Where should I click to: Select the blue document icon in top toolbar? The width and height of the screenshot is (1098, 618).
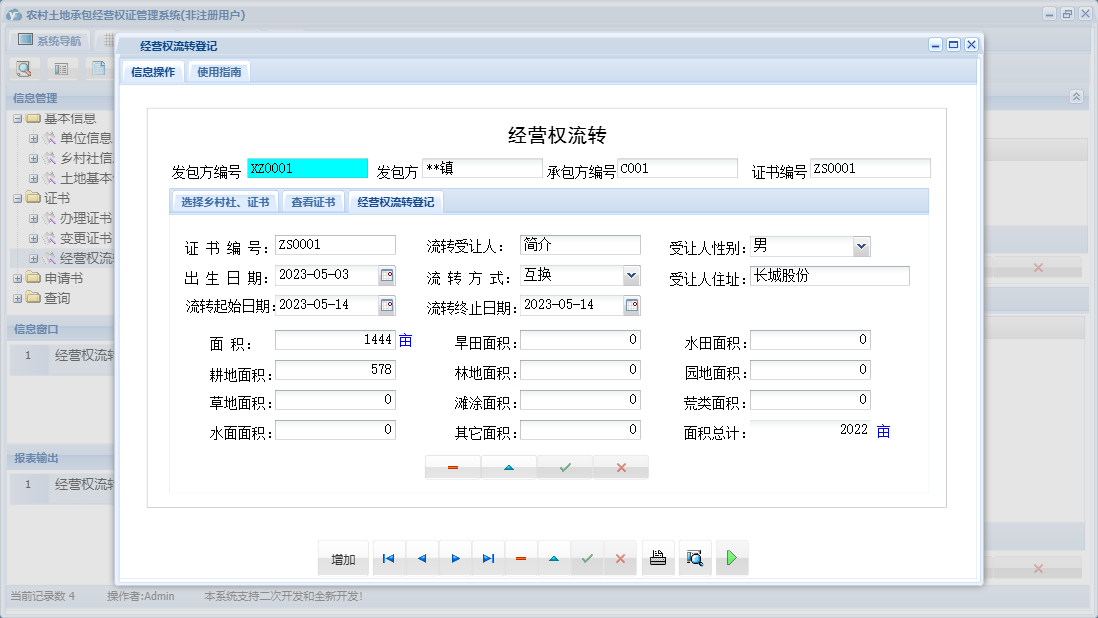pos(99,68)
